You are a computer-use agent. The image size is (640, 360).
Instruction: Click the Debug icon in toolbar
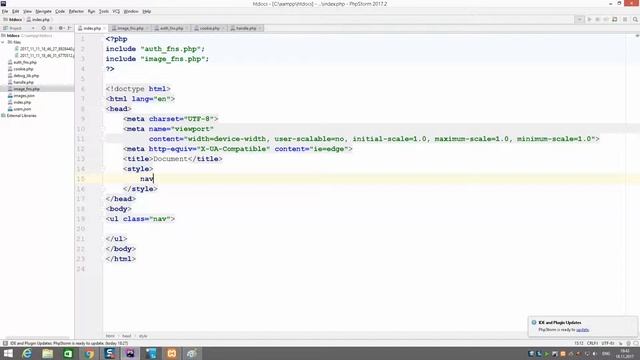[597, 19]
